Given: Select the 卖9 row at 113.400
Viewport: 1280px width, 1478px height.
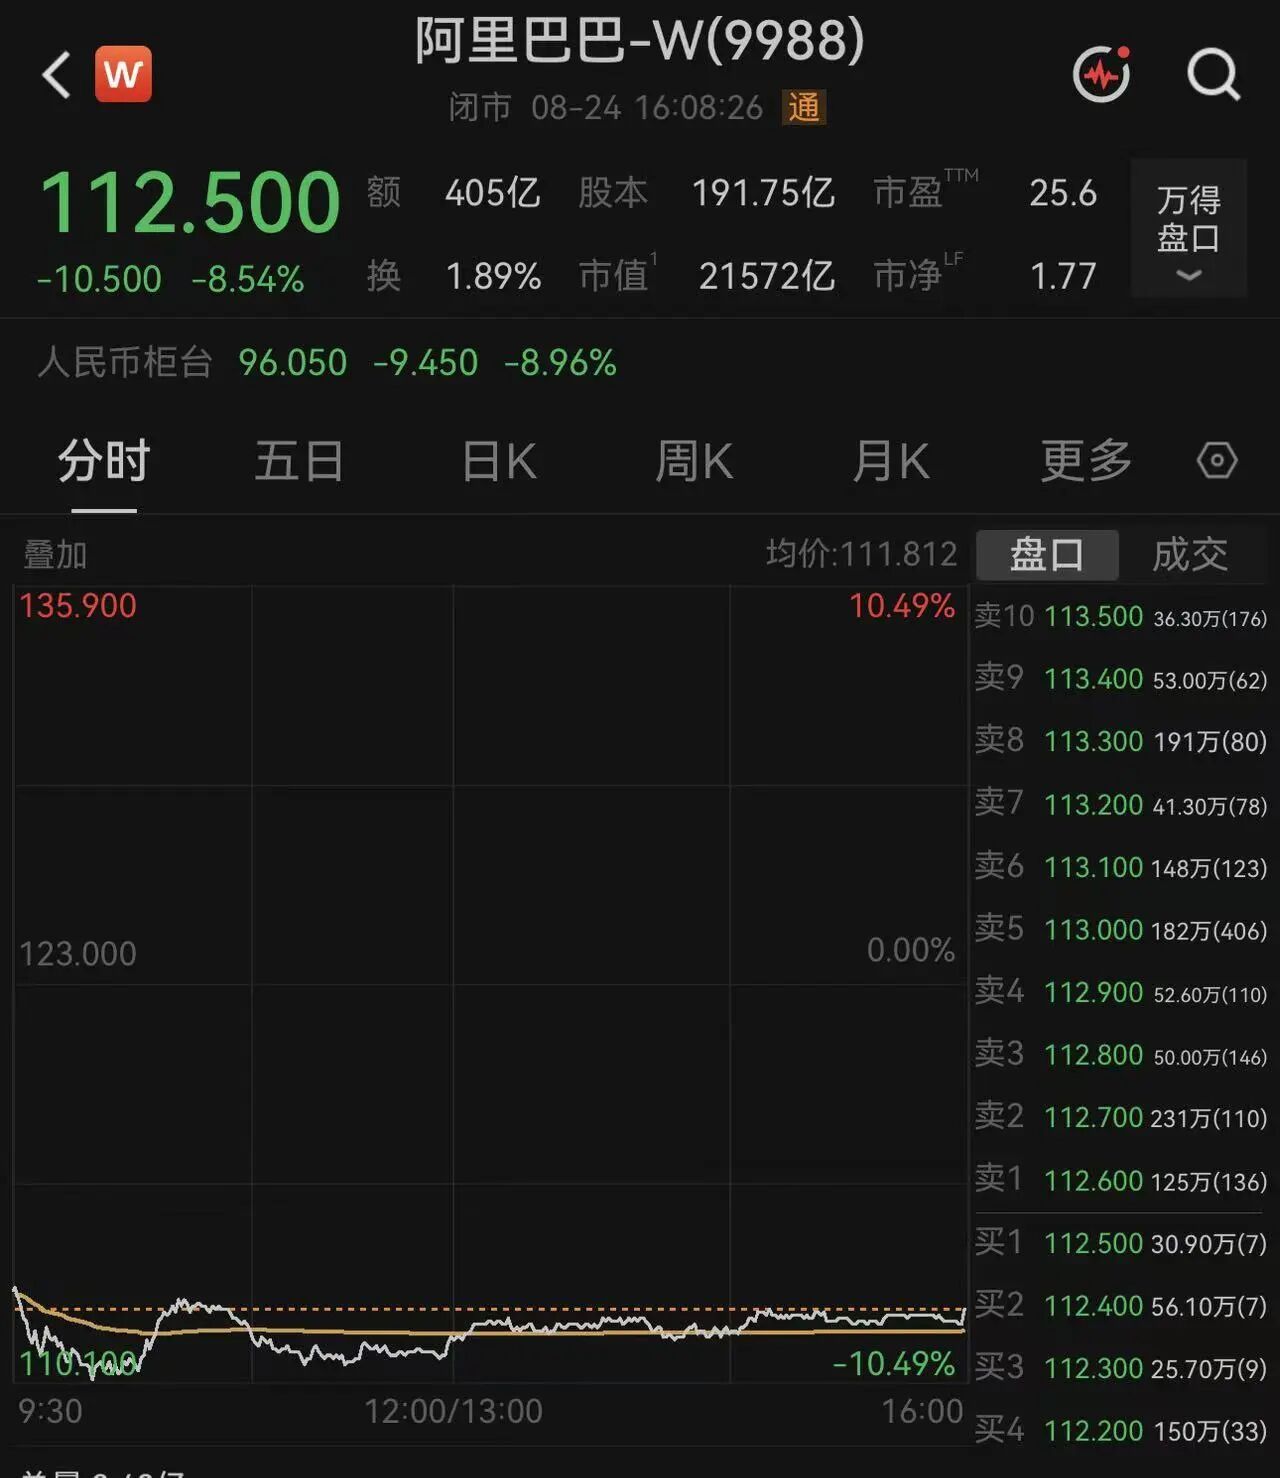Looking at the screenshot, I should (1121, 679).
